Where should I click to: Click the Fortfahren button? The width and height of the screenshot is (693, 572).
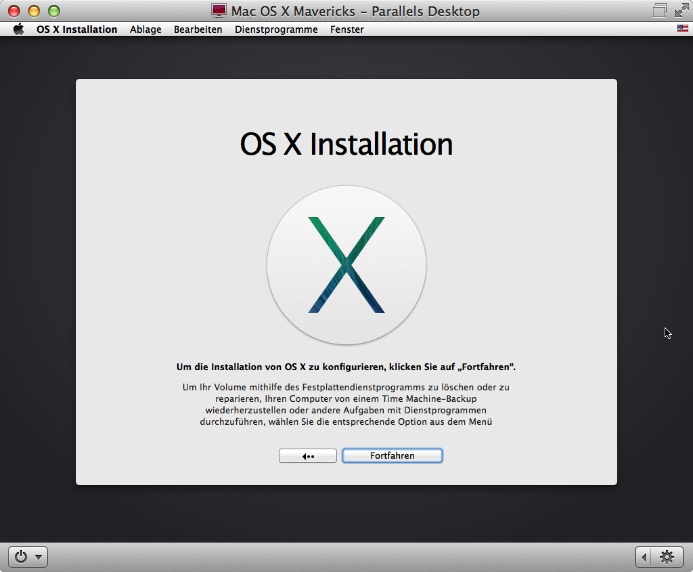coord(392,456)
